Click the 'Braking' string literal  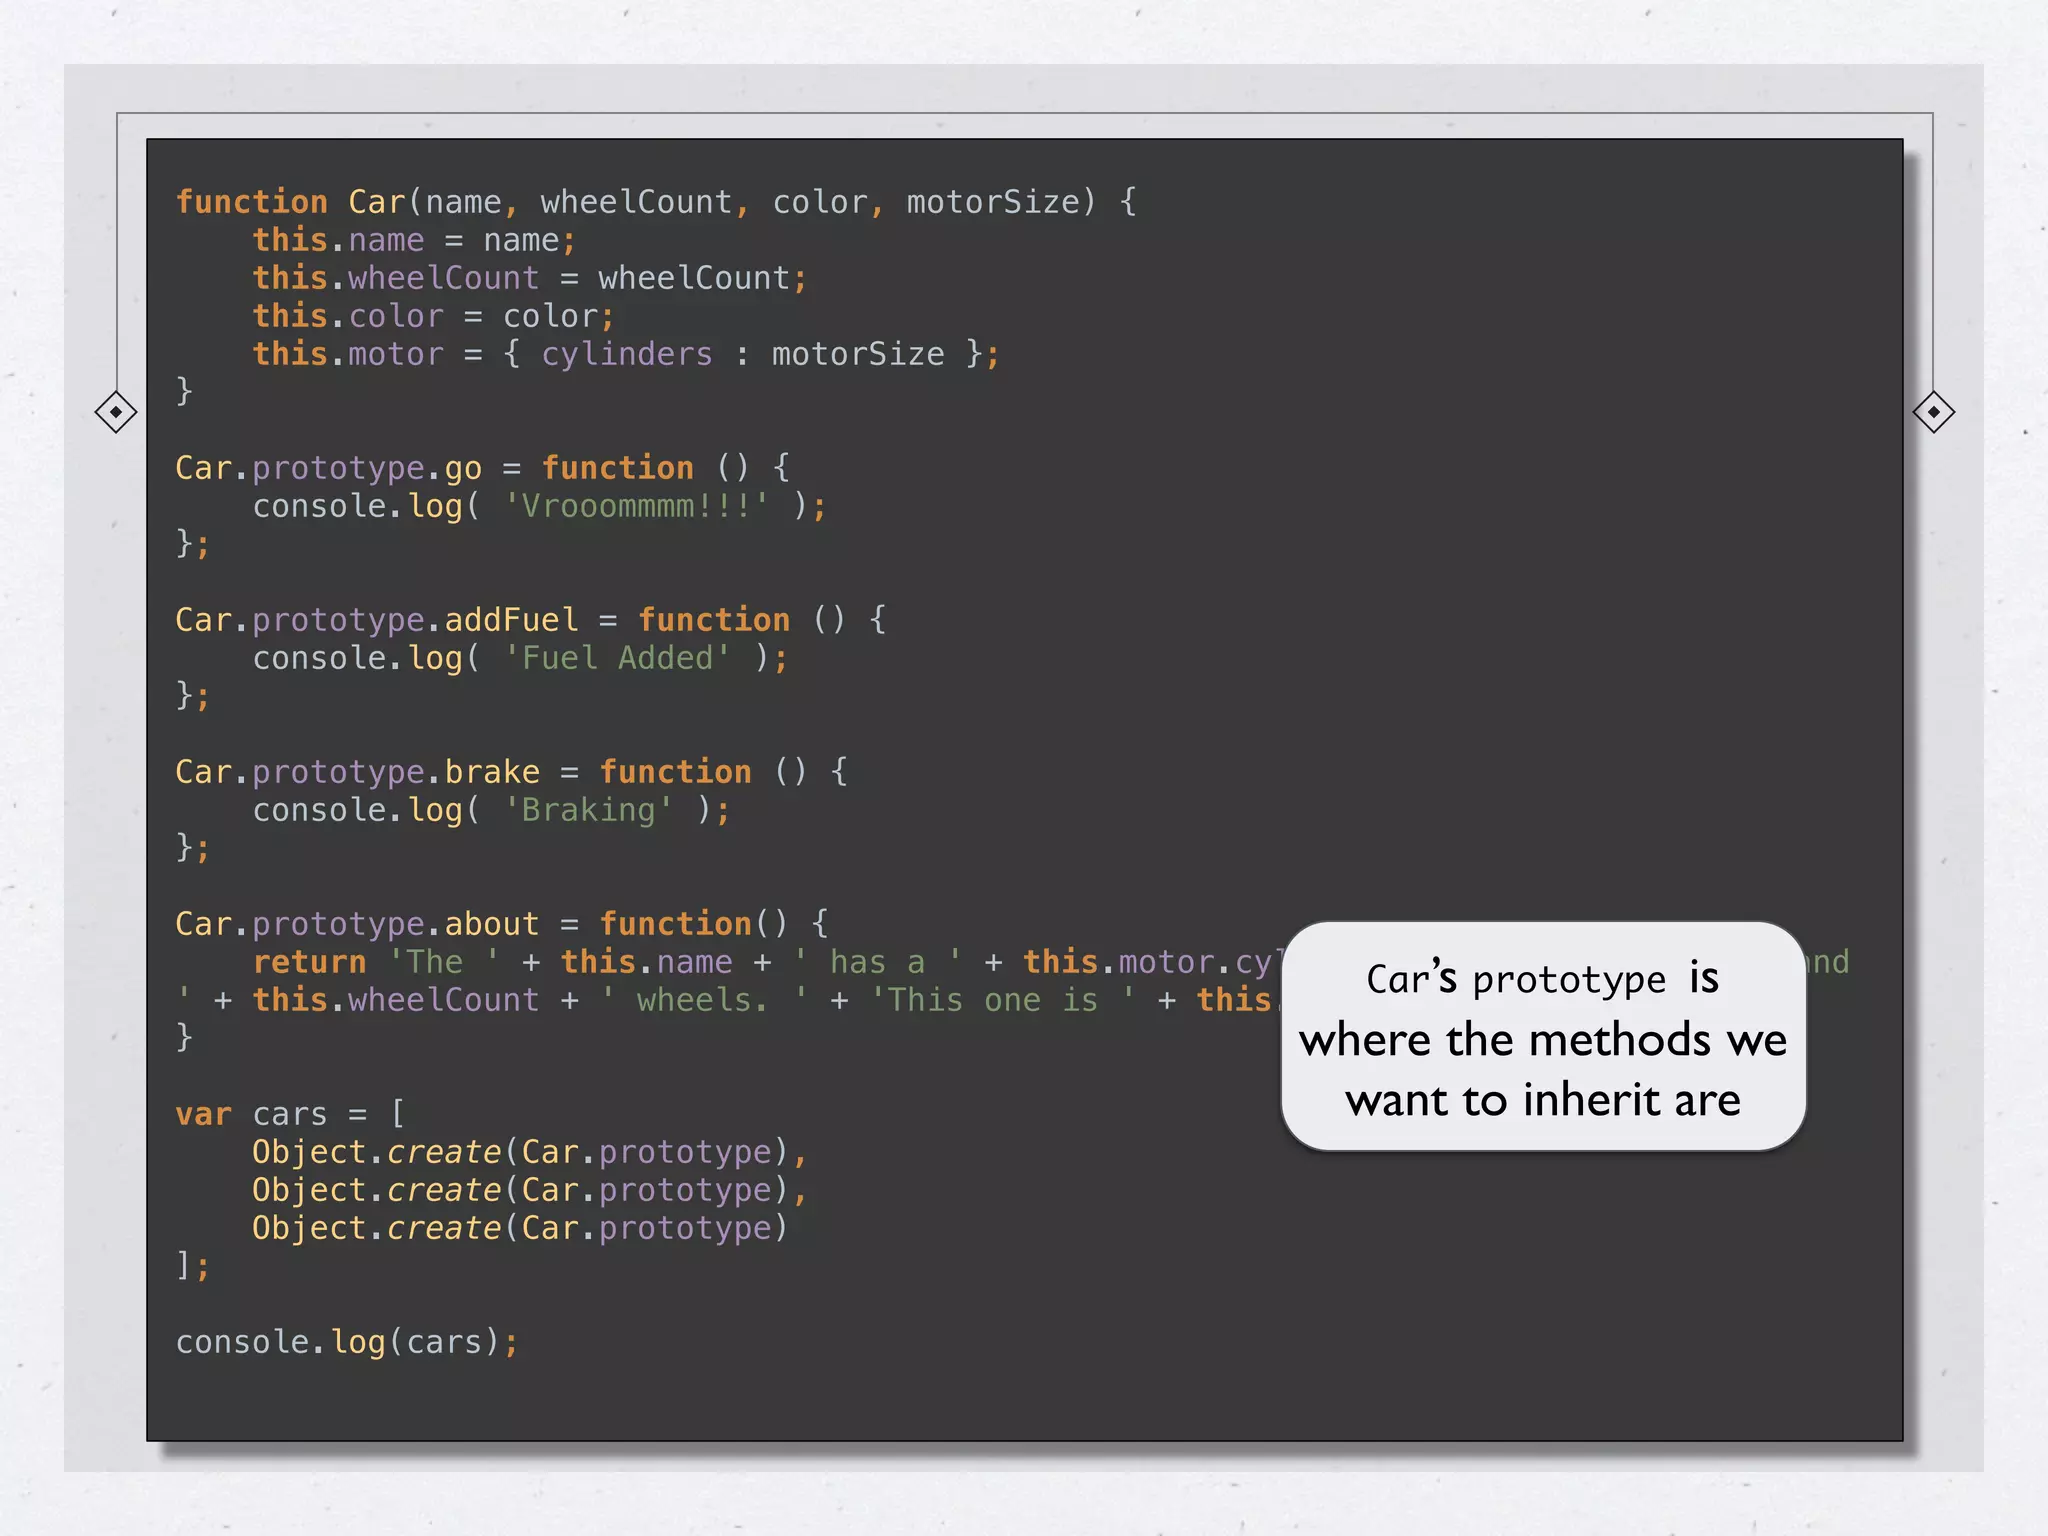(x=588, y=810)
